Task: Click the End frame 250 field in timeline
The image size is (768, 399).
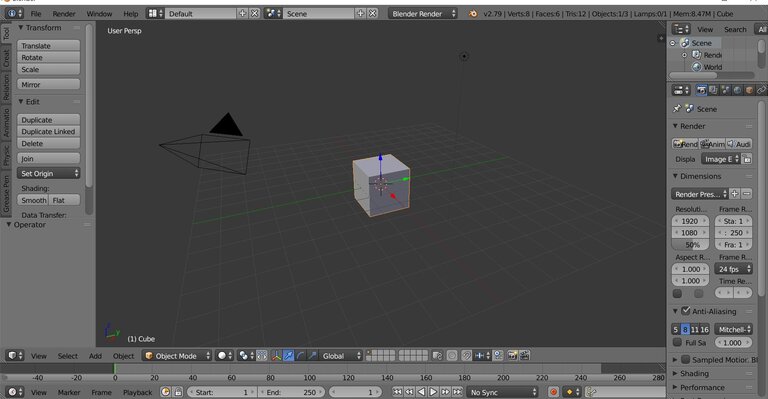Action: tap(291, 392)
